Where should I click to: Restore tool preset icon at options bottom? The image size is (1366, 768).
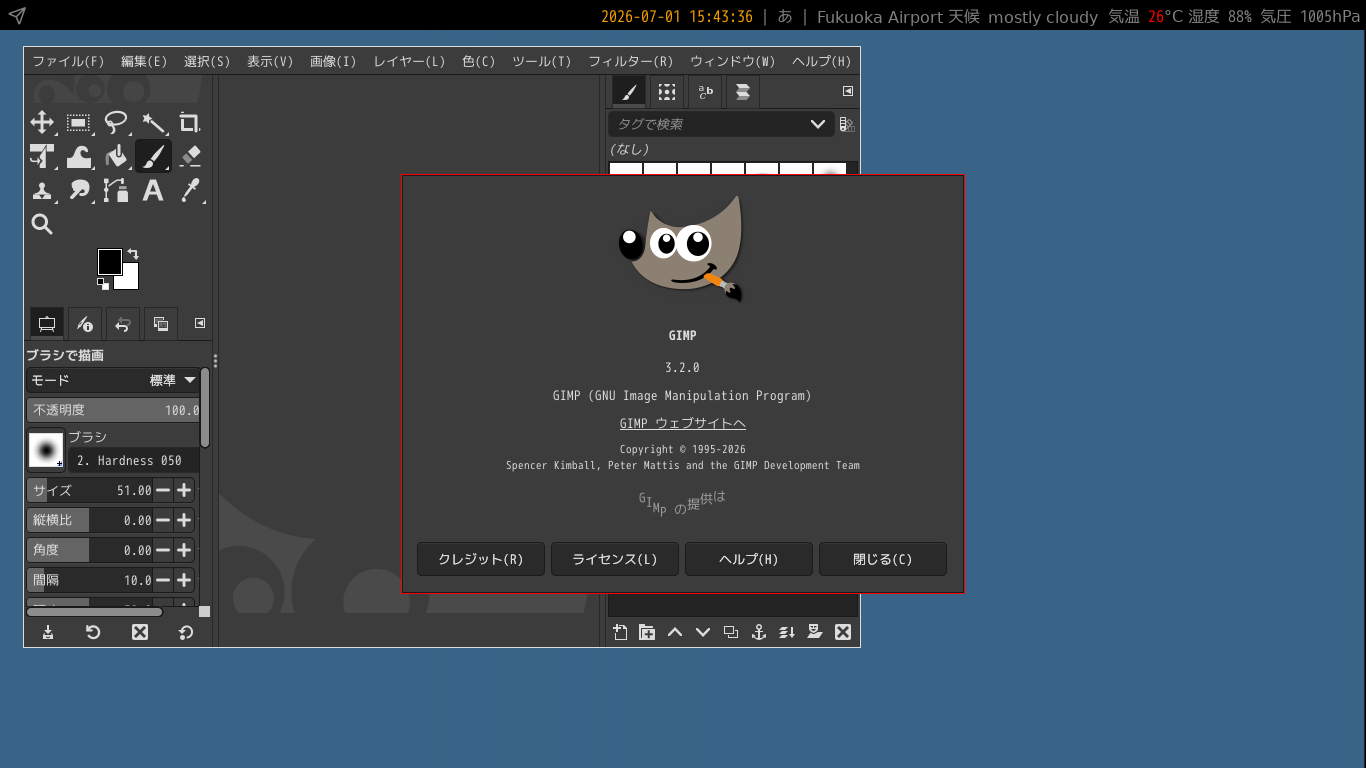click(93, 632)
